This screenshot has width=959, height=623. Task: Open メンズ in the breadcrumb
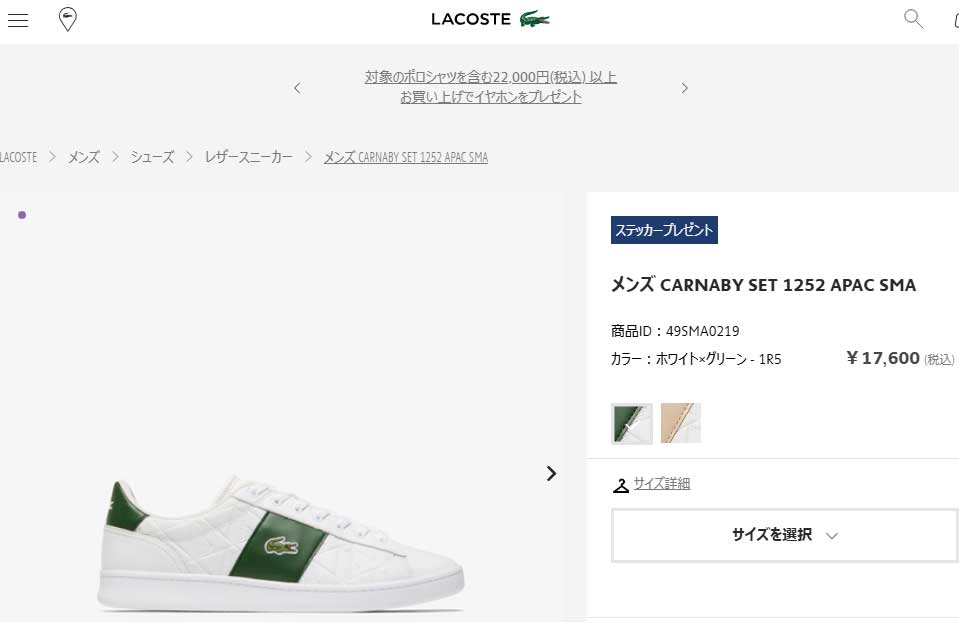pos(83,157)
